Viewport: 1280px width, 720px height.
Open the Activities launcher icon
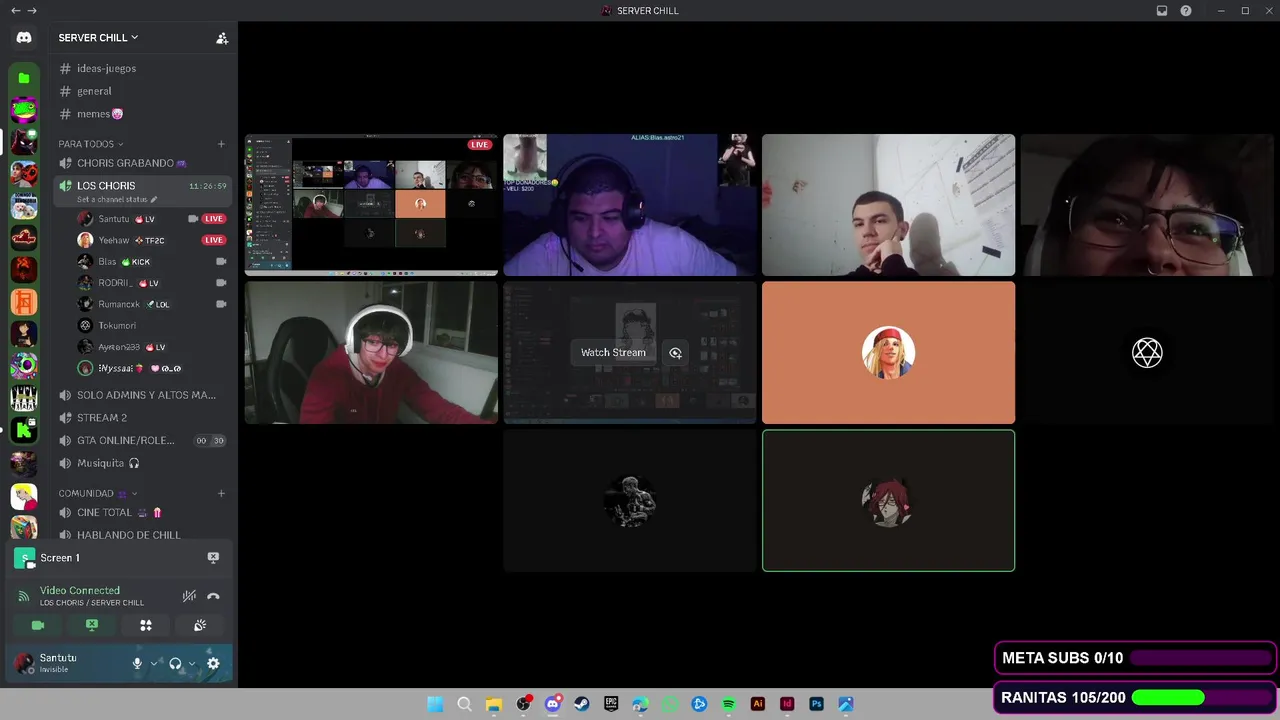click(146, 625)
